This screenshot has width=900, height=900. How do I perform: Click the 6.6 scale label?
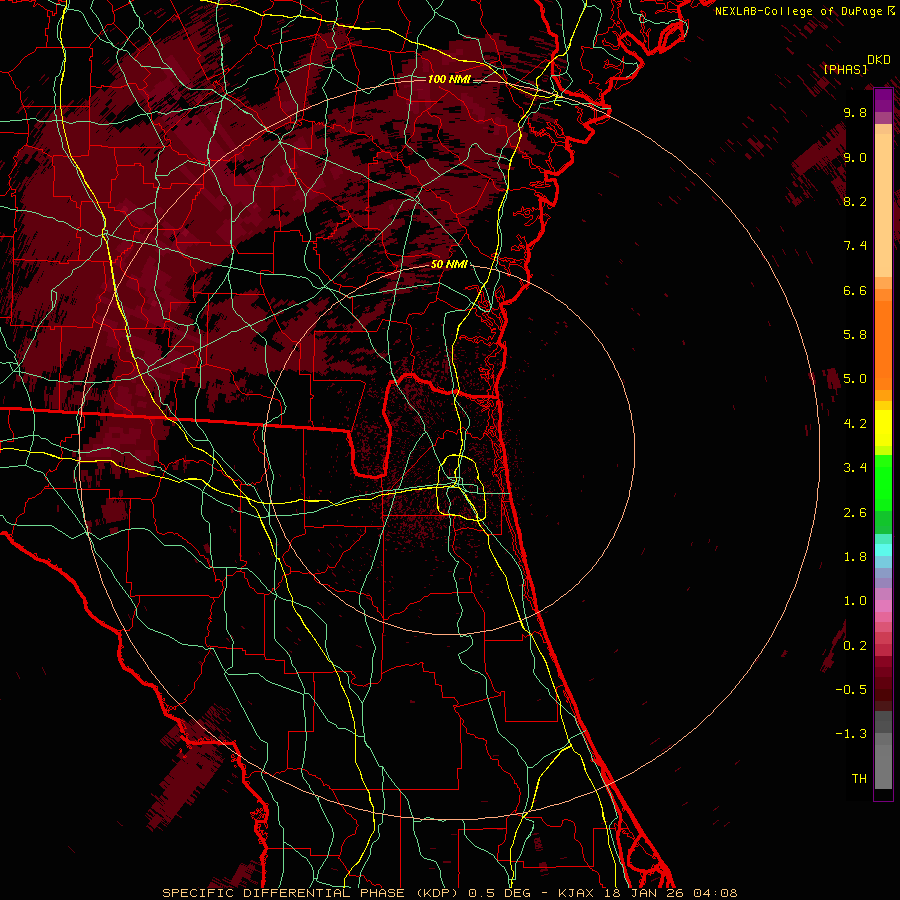click(x=855, y=290)
